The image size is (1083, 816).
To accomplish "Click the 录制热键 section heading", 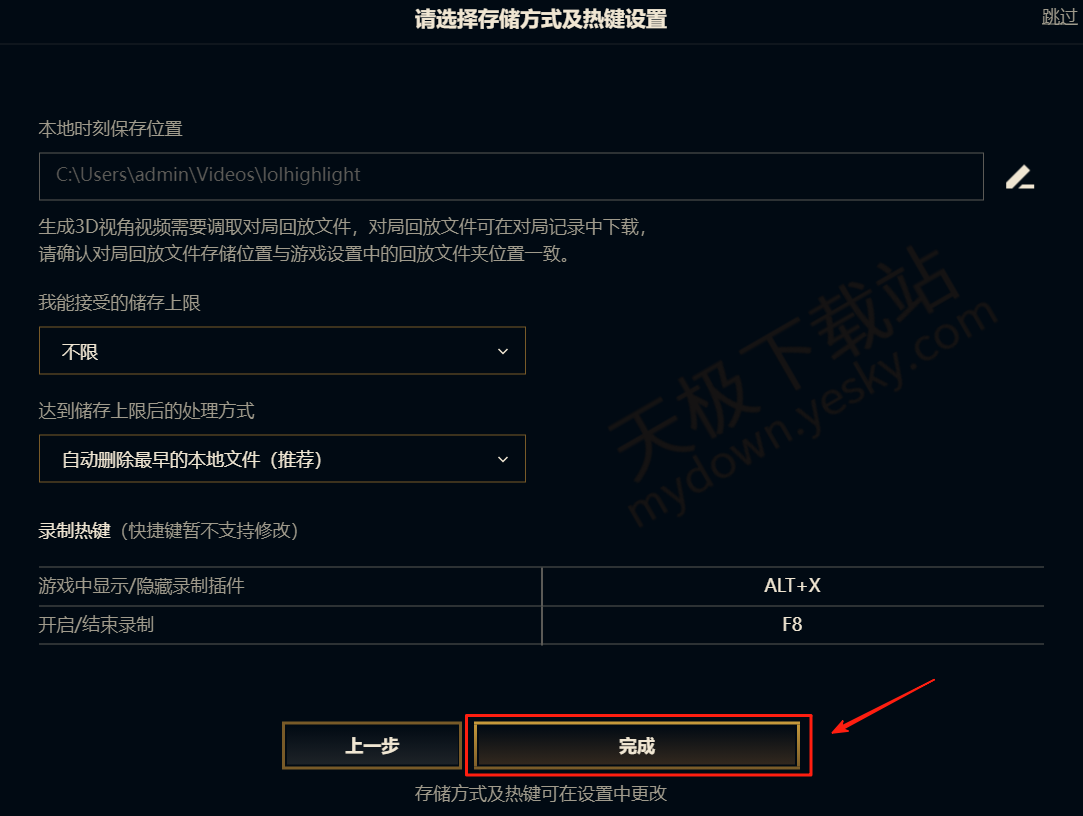I will pos(75,531).
